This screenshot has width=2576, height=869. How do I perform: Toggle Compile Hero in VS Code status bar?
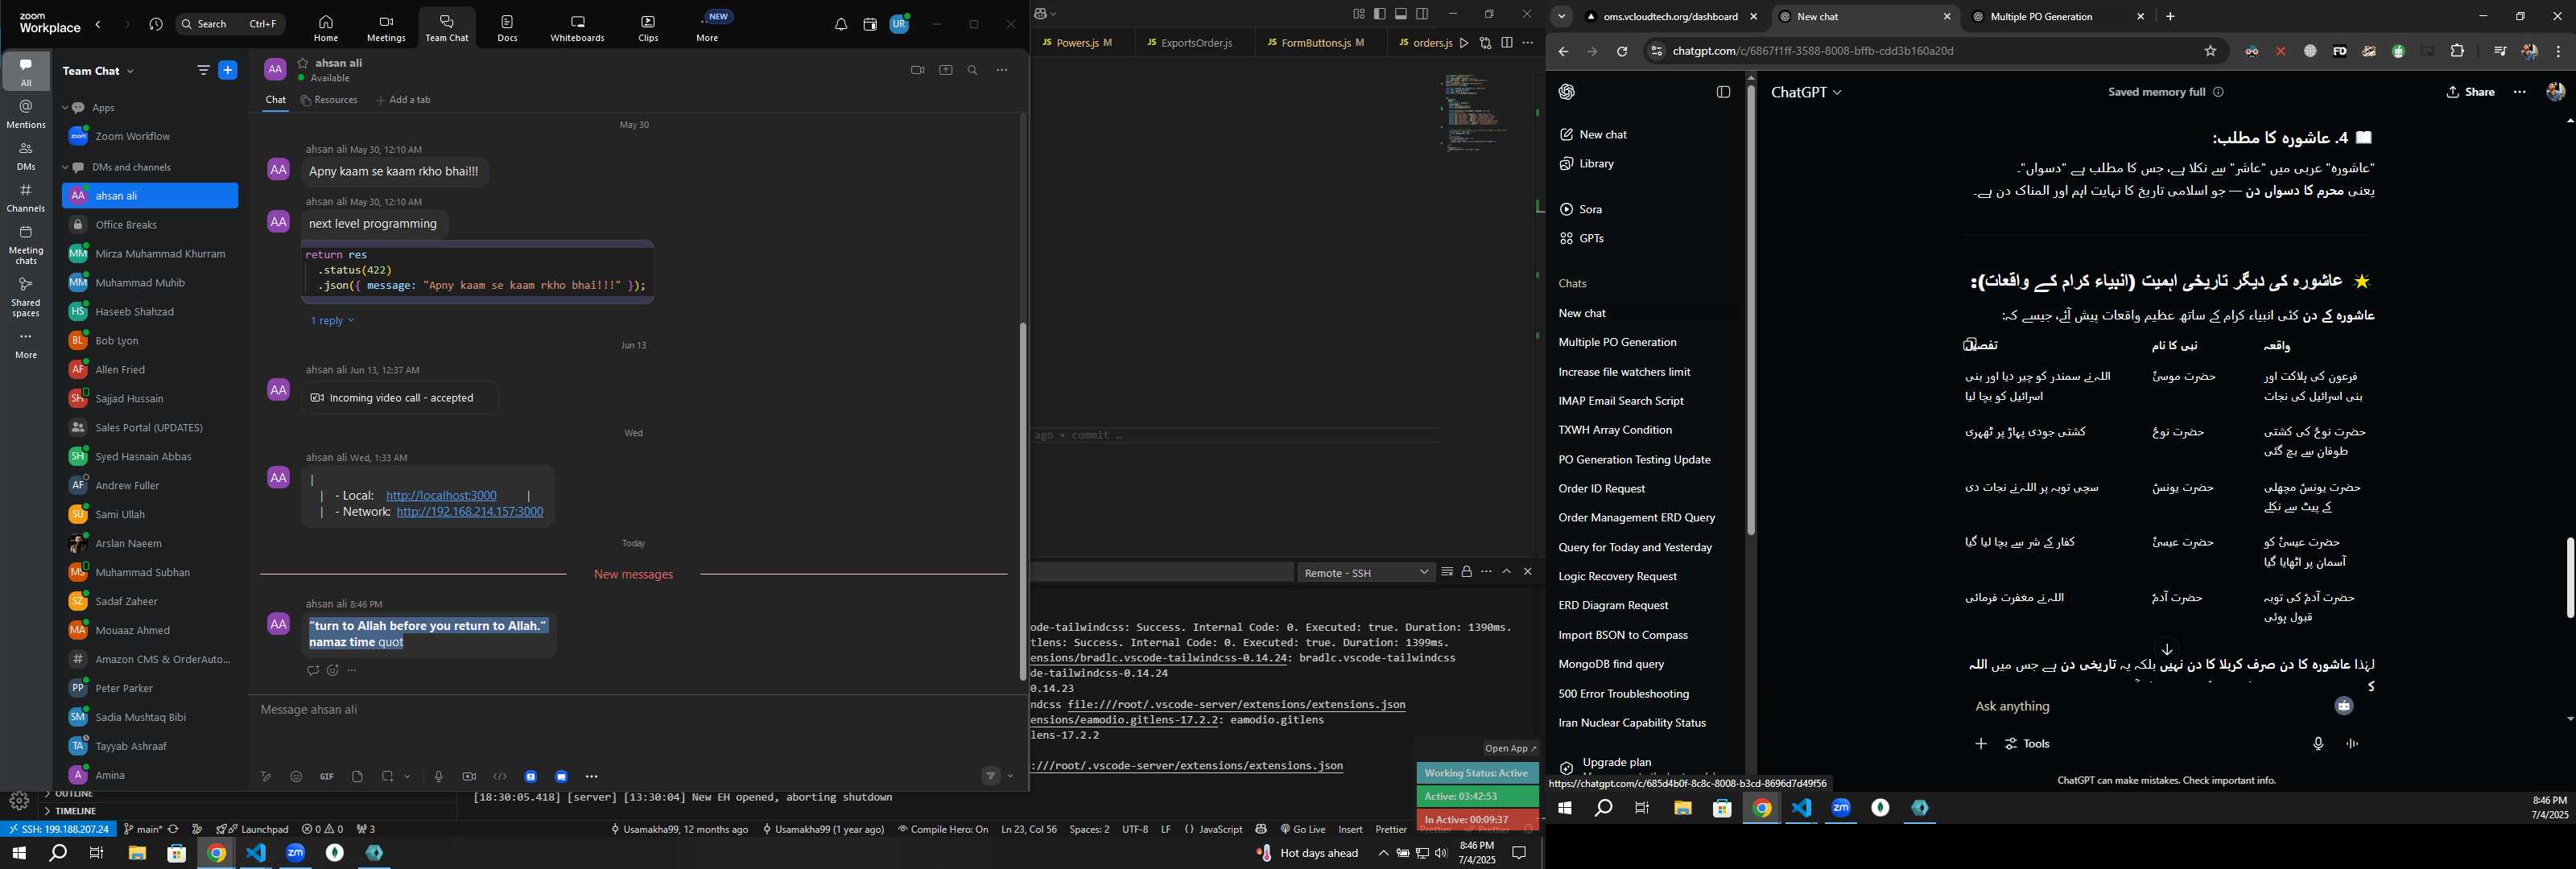(942, 829)
